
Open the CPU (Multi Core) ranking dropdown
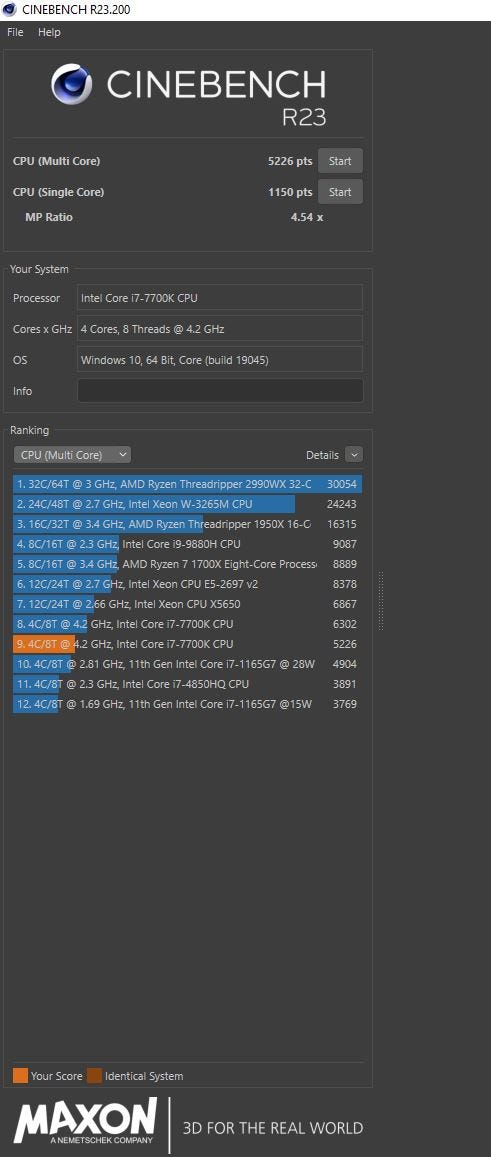[72, 455]
